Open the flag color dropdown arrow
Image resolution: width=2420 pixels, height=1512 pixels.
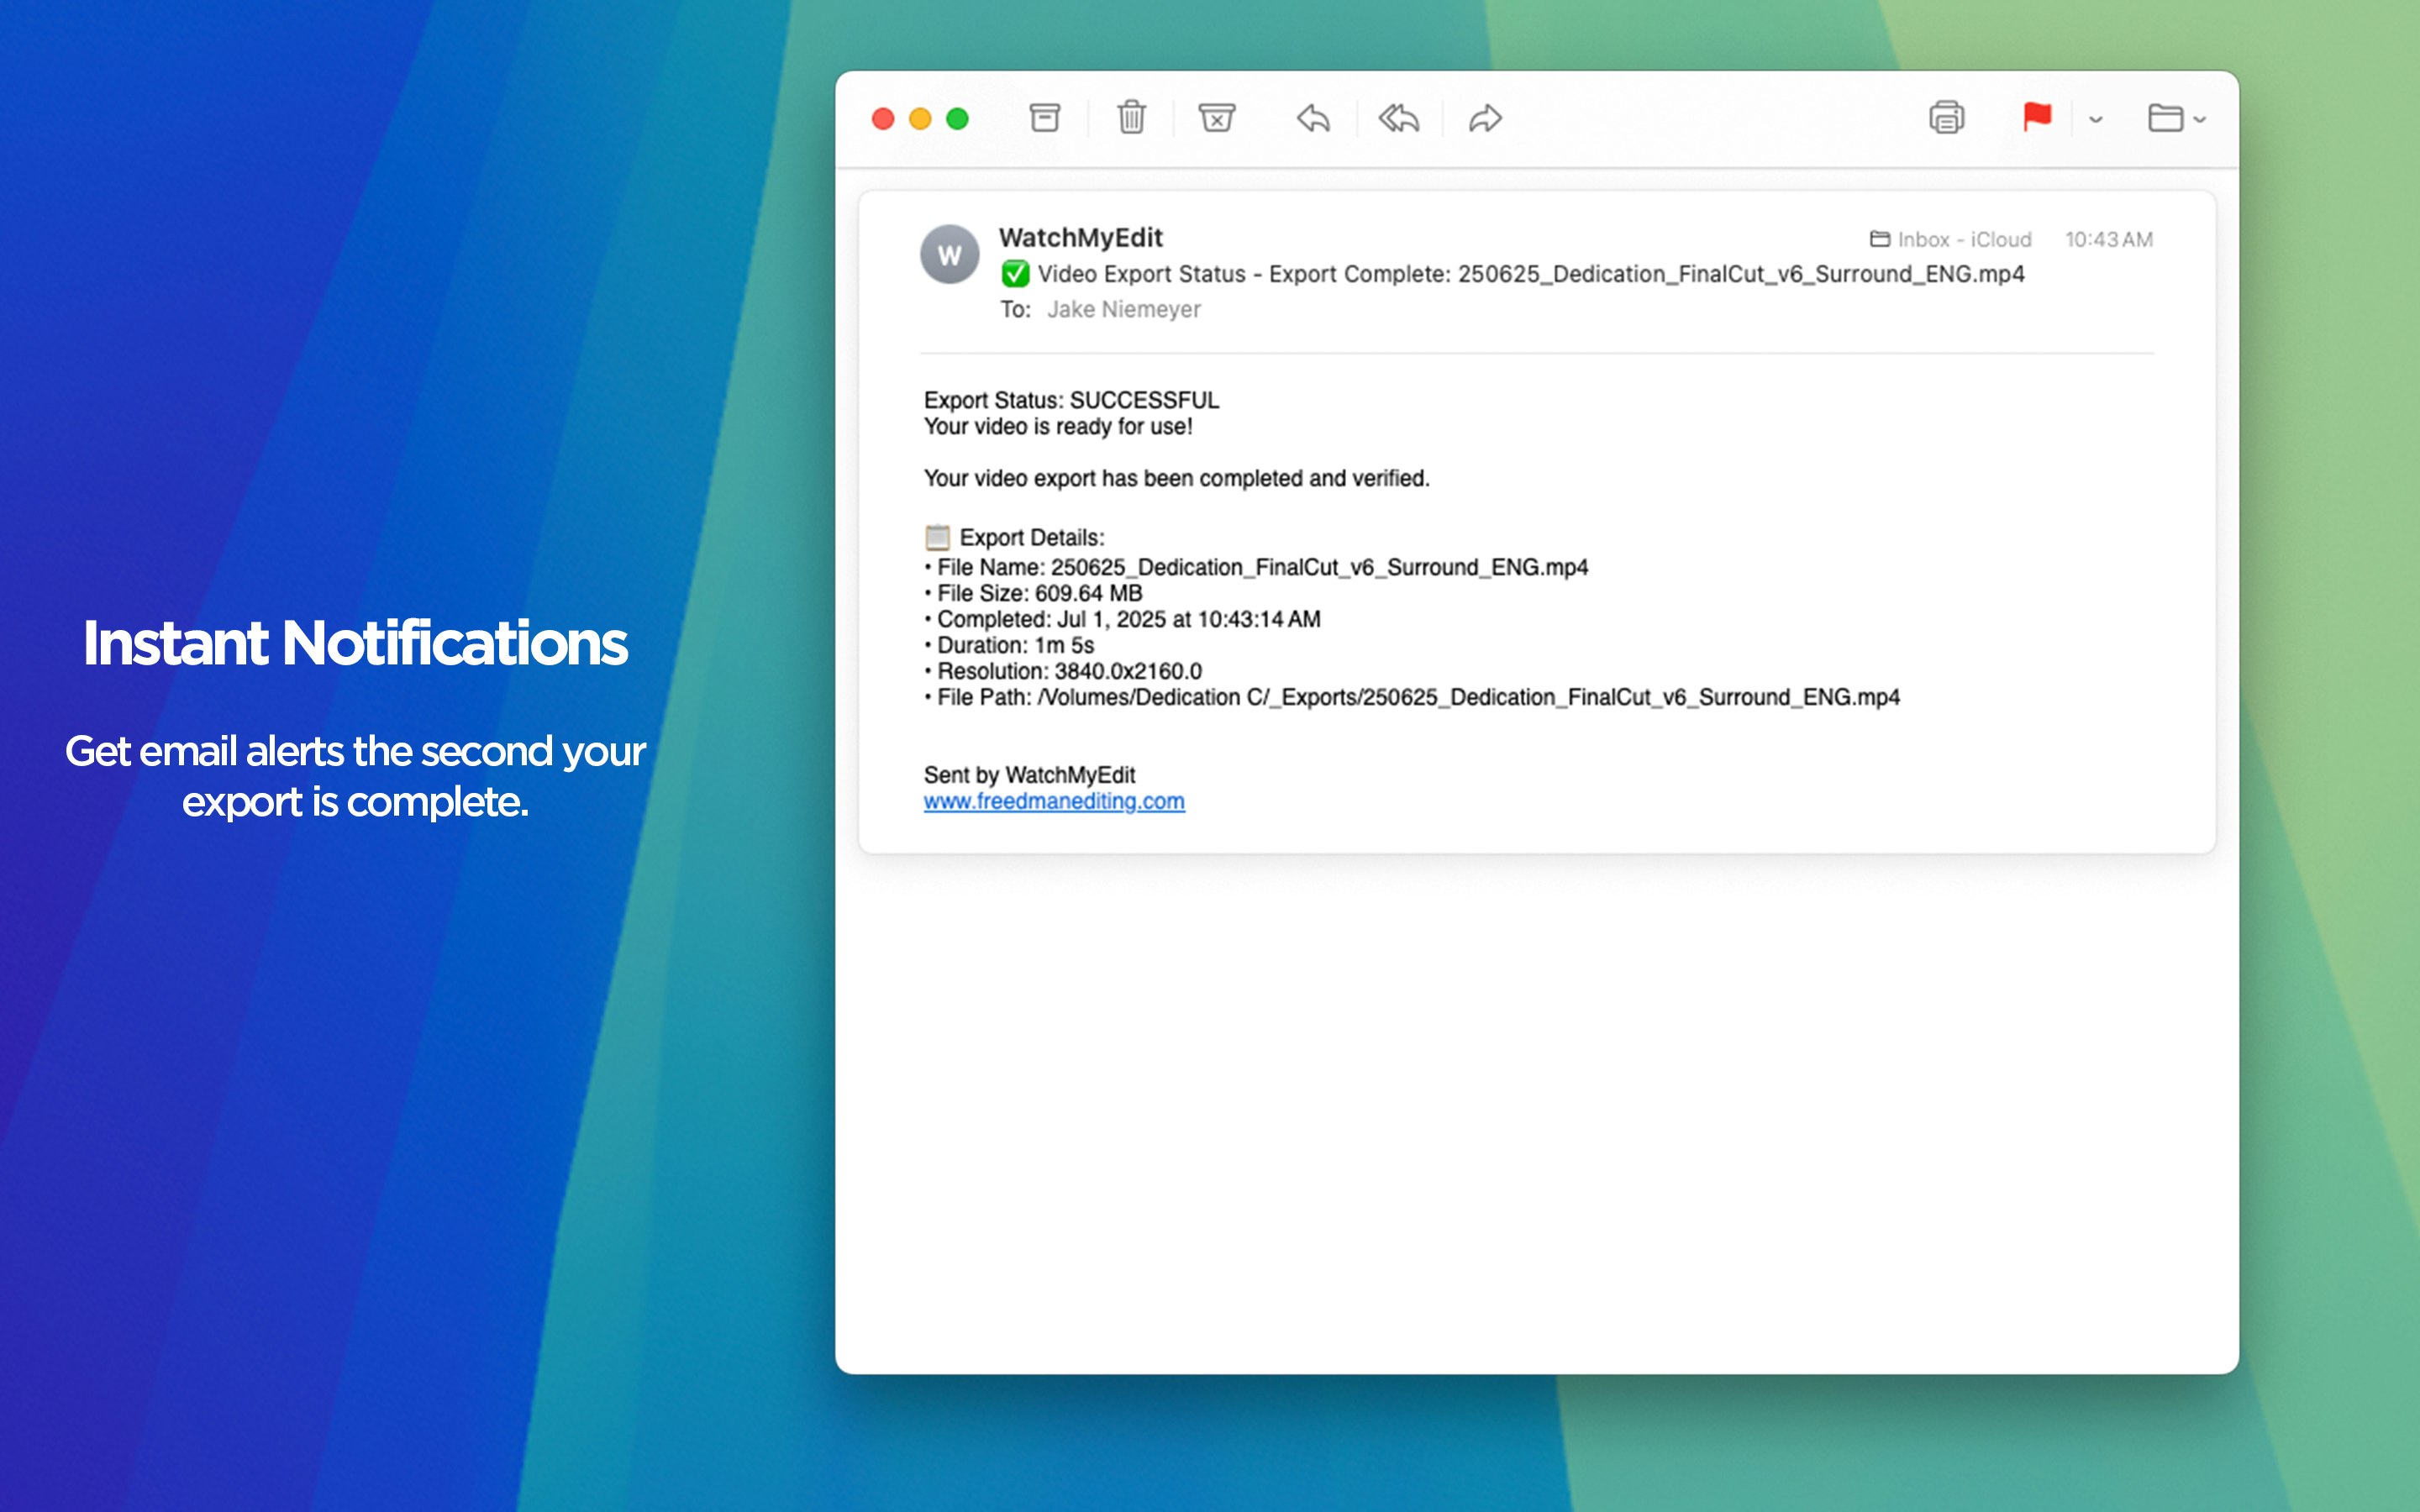click(x=2096, y=120)
